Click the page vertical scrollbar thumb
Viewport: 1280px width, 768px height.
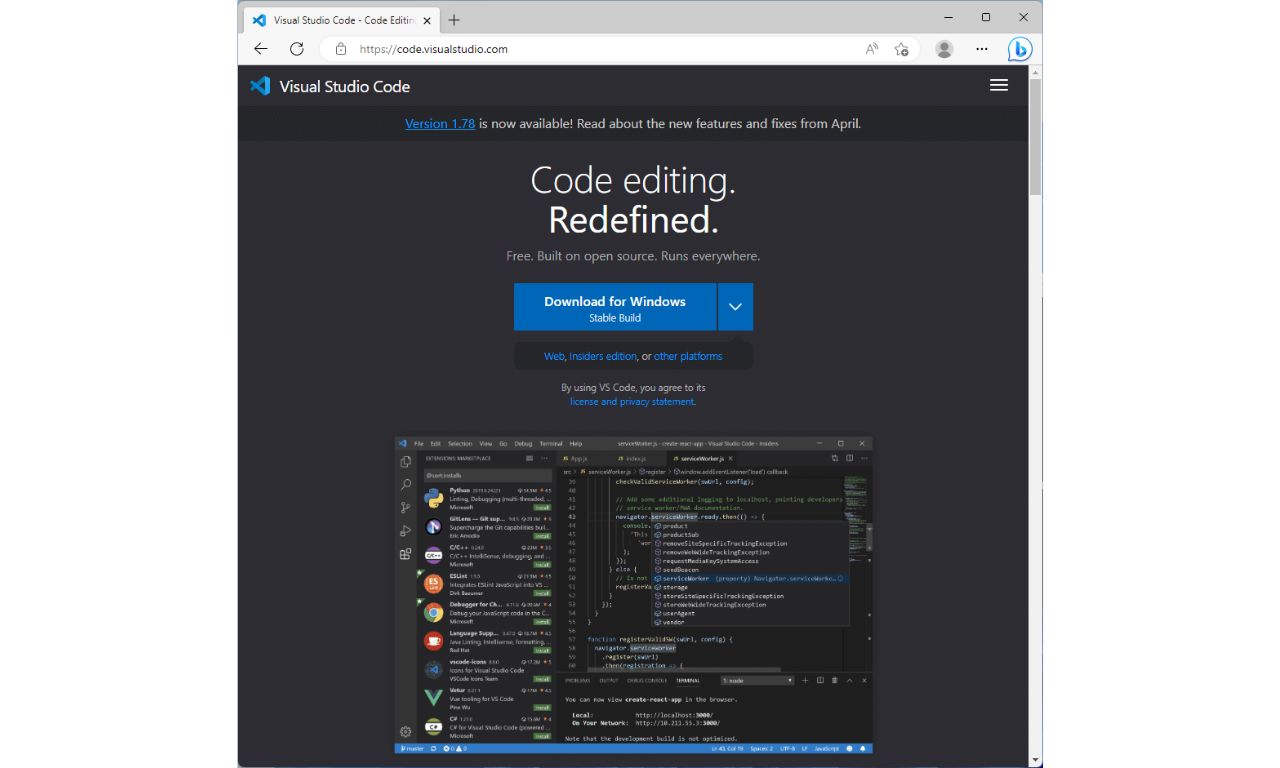(1035, 137)
